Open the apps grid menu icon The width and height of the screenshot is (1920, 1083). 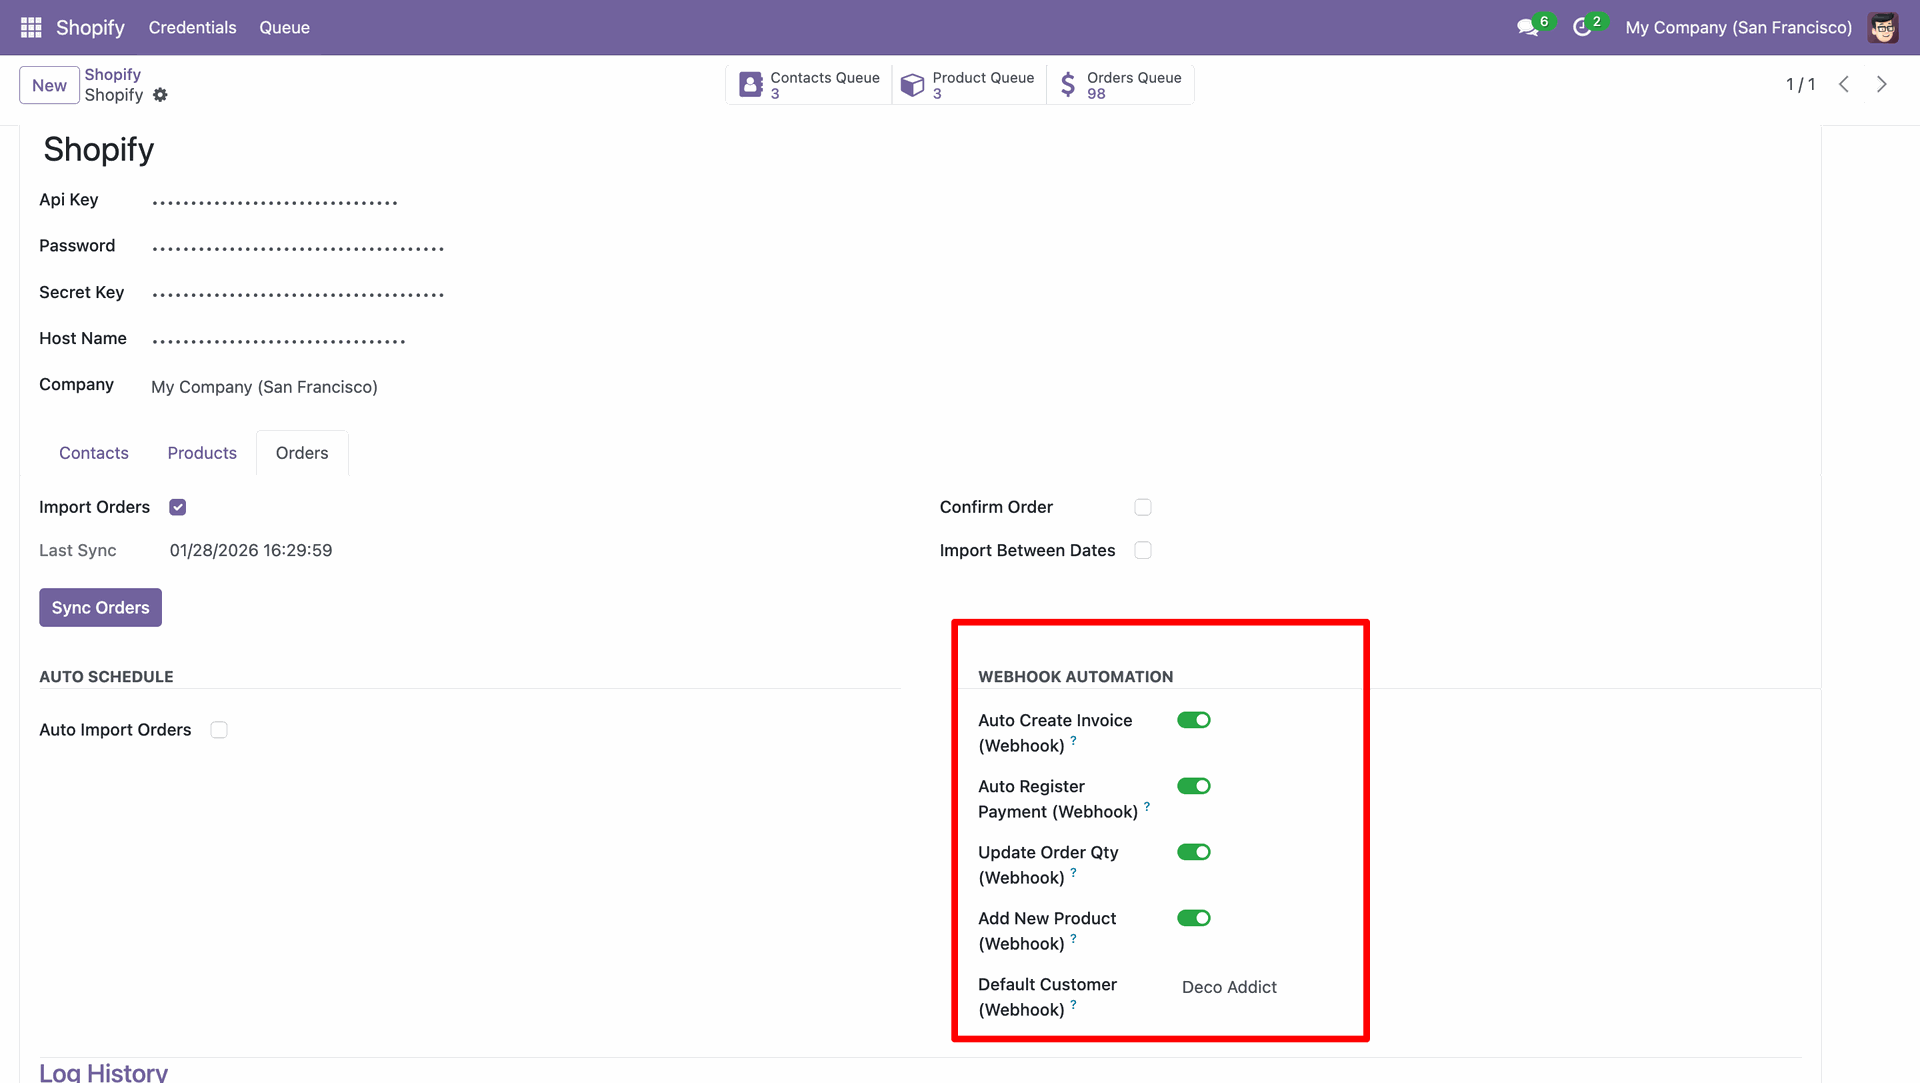31,27
